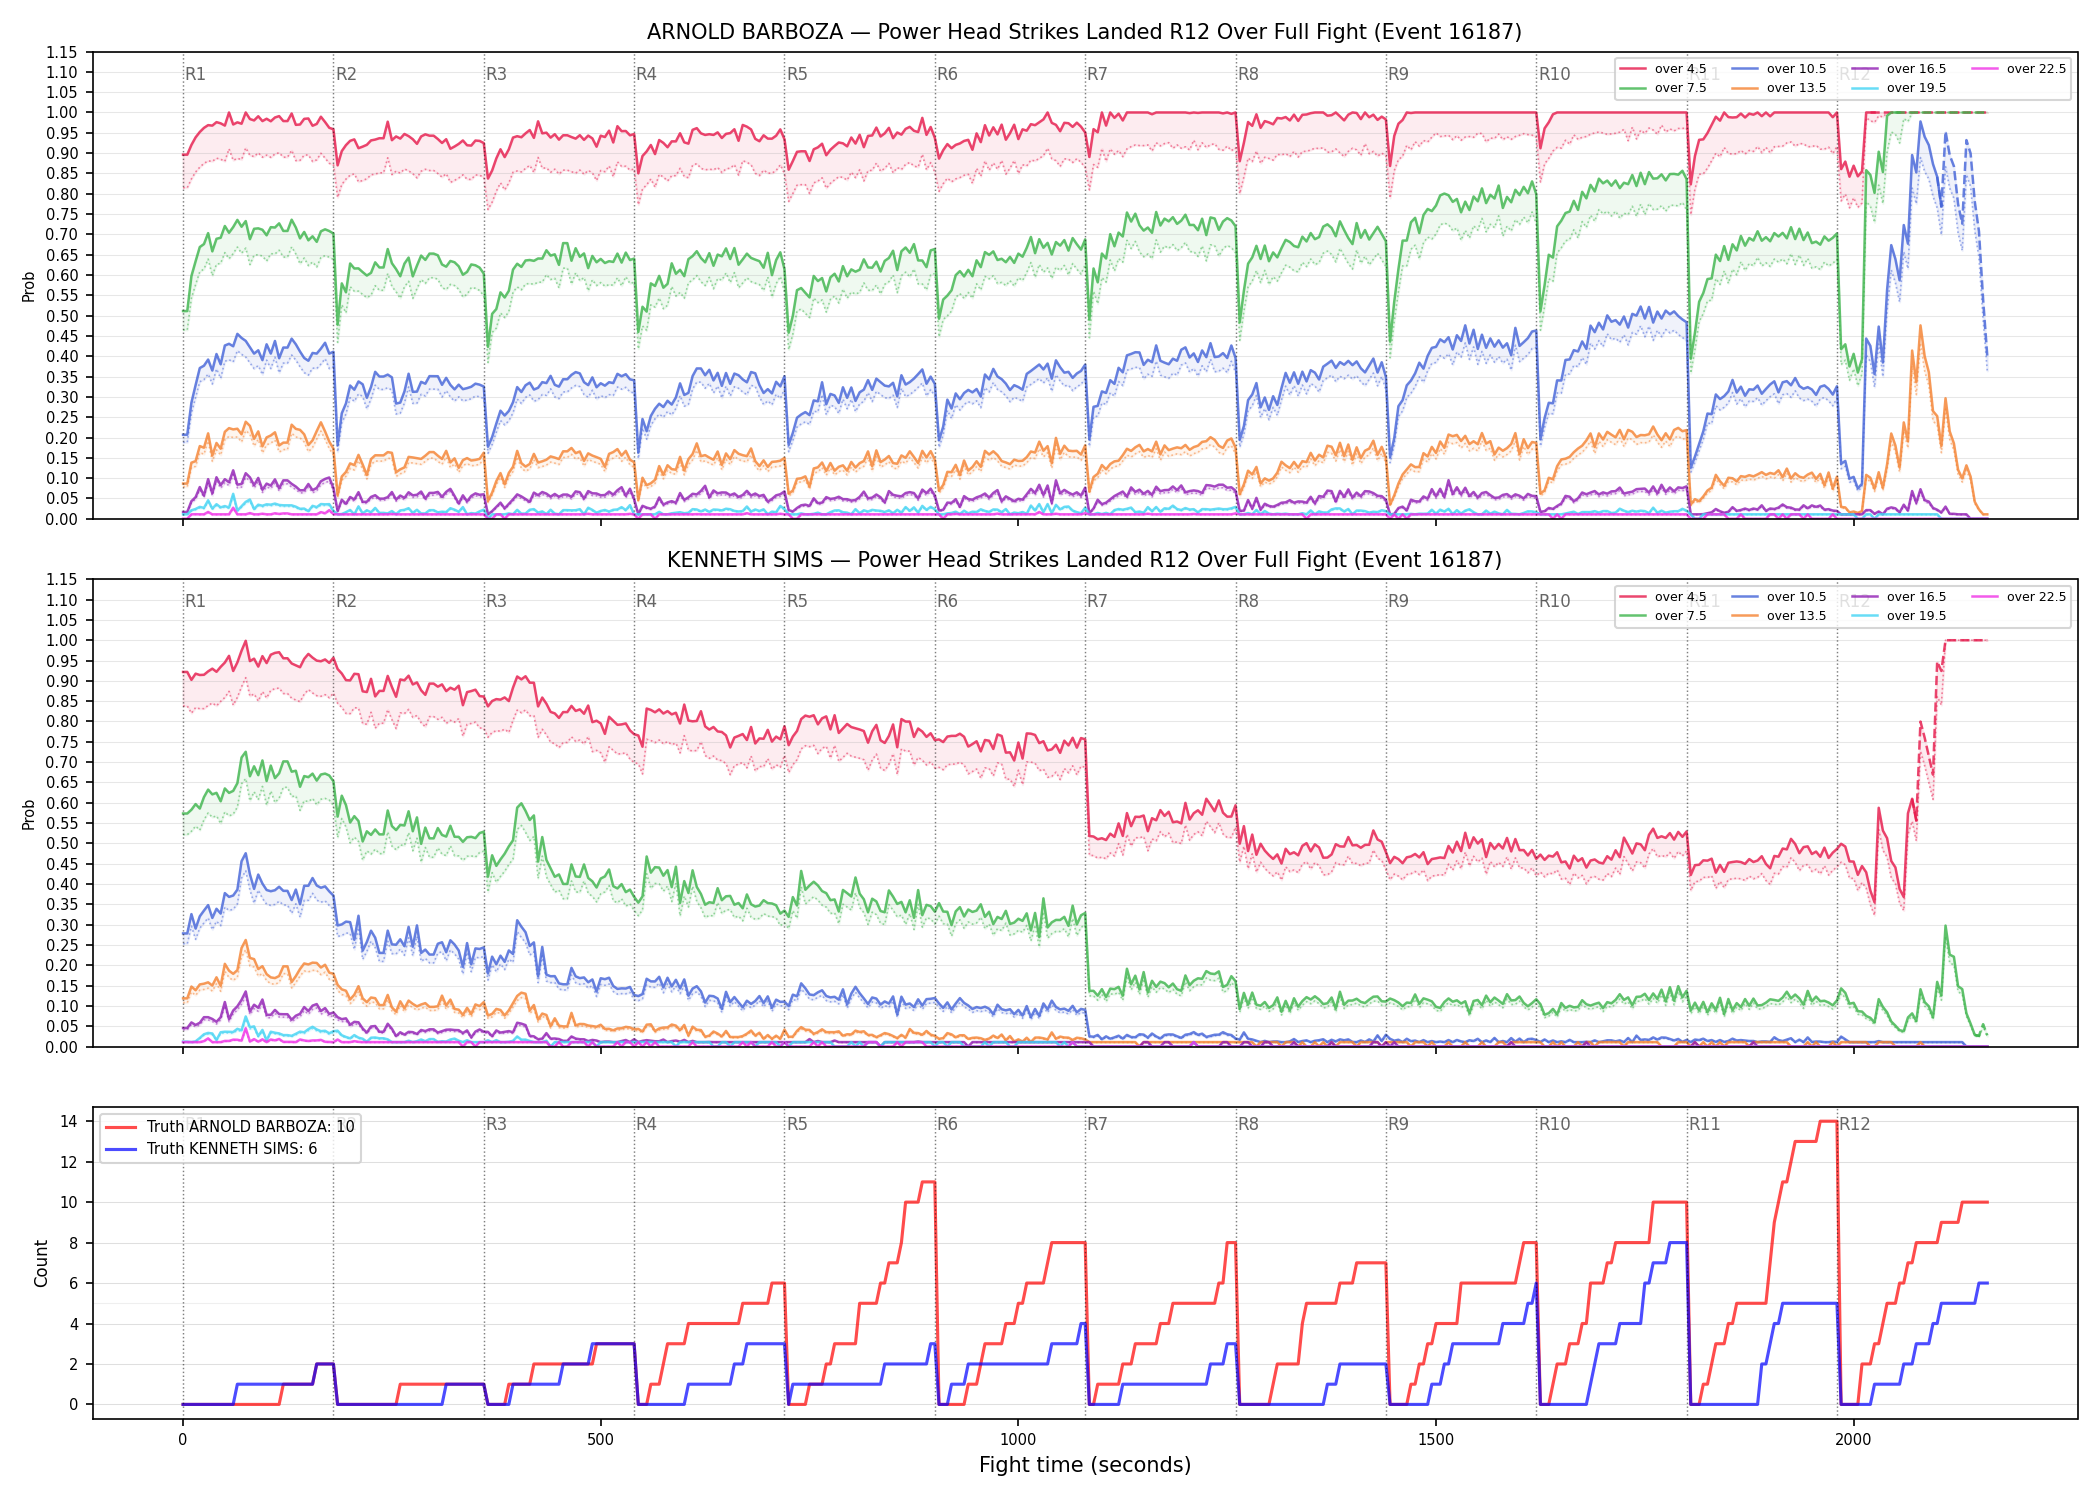Click the 'Prob' label of Barboza chart

tap(28, 286)
